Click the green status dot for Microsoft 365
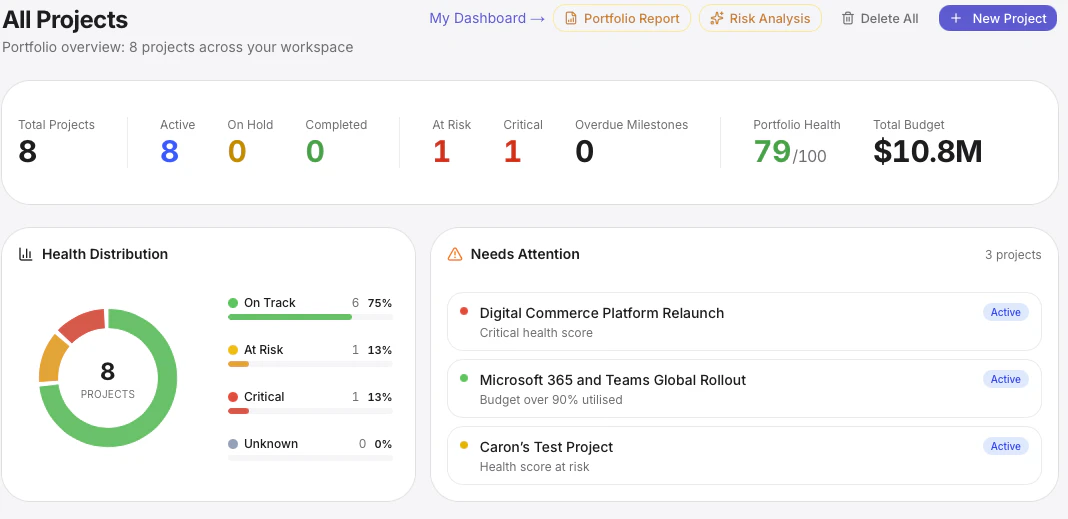 click(465, 378)
